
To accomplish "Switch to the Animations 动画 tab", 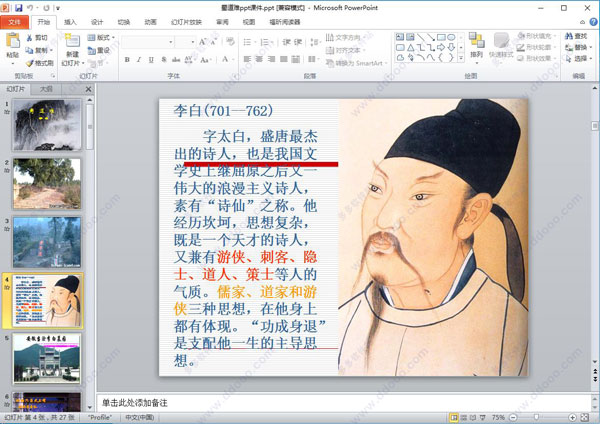I will coord(150,22).
